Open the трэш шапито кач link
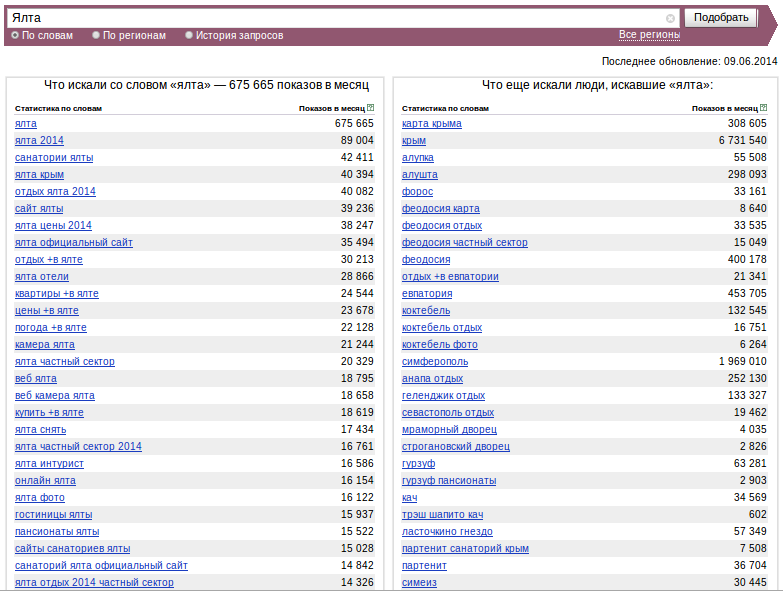Screen dimensions: 783x591 point(442,514)
